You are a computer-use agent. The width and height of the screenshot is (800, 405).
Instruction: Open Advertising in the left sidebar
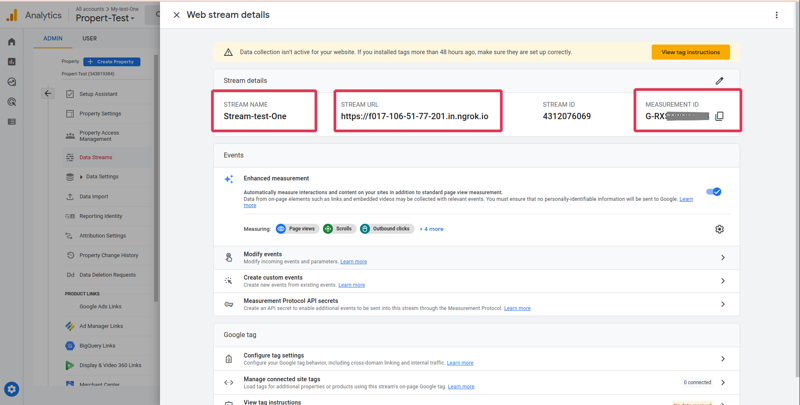pos(12,102)
